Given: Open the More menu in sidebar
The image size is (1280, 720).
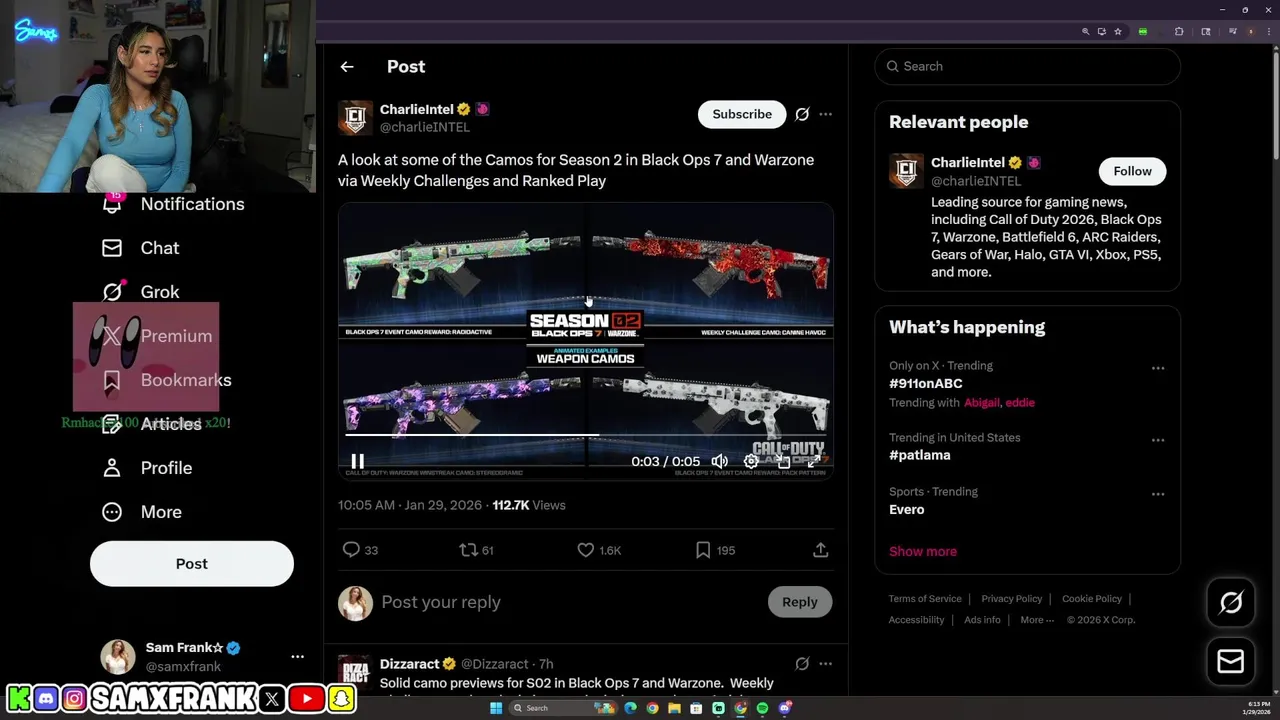Looking at the screenshot, I should (x=142, y=512).
